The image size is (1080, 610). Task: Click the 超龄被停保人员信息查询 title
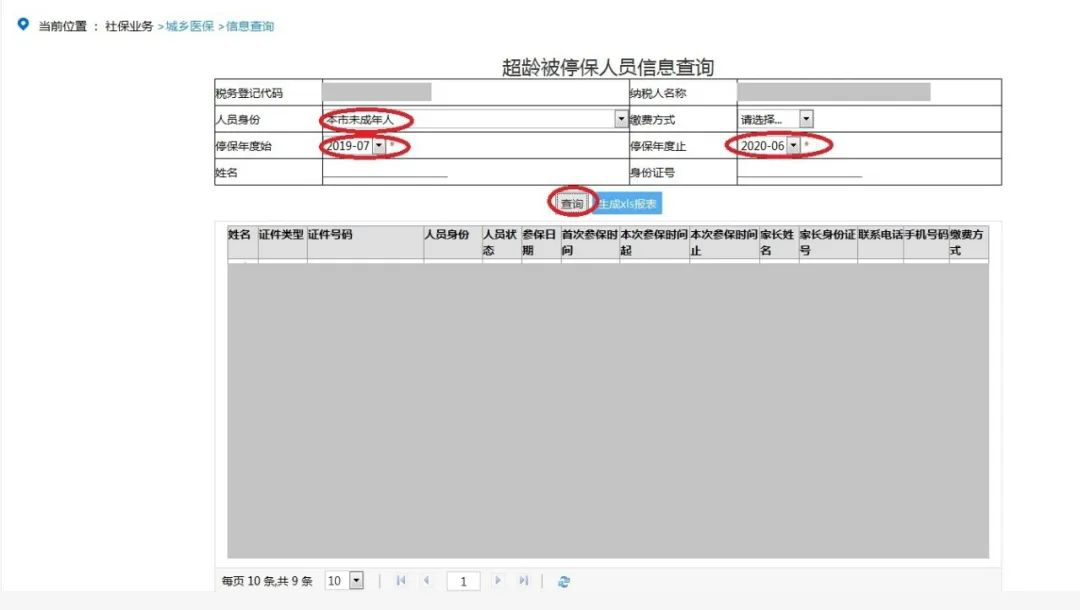[608, 67]
